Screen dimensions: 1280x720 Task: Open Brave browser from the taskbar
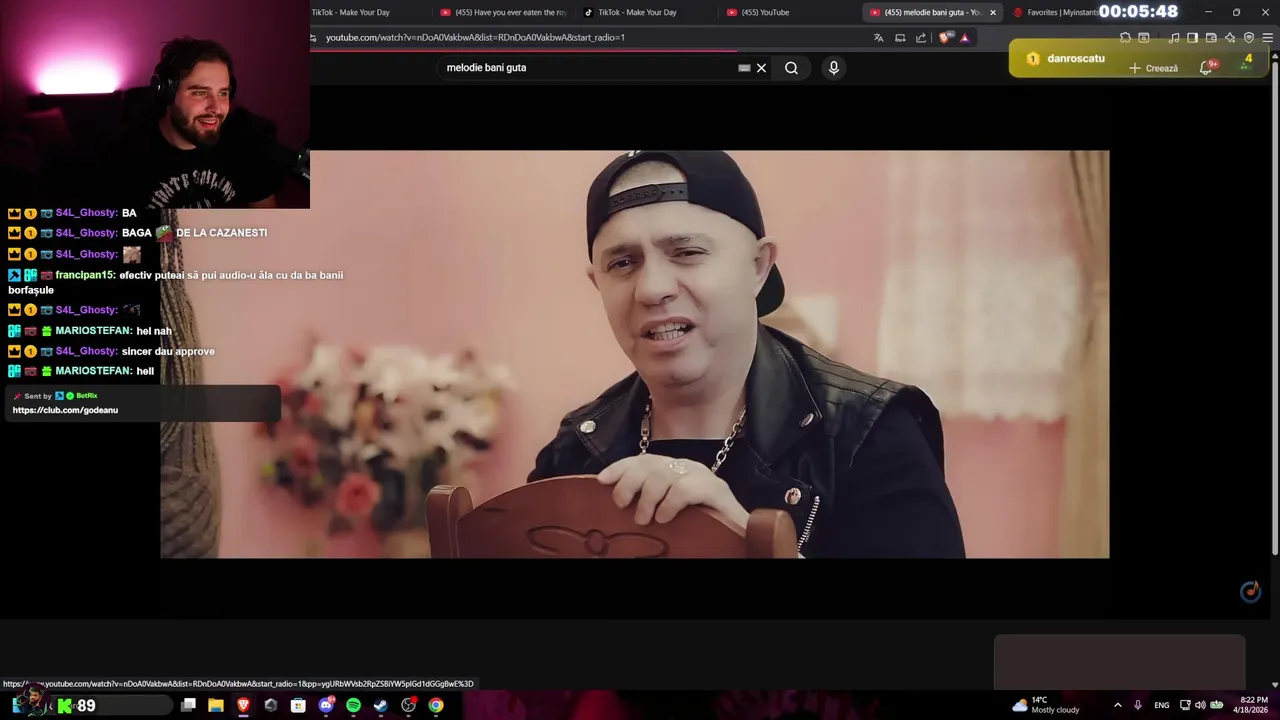243,705
